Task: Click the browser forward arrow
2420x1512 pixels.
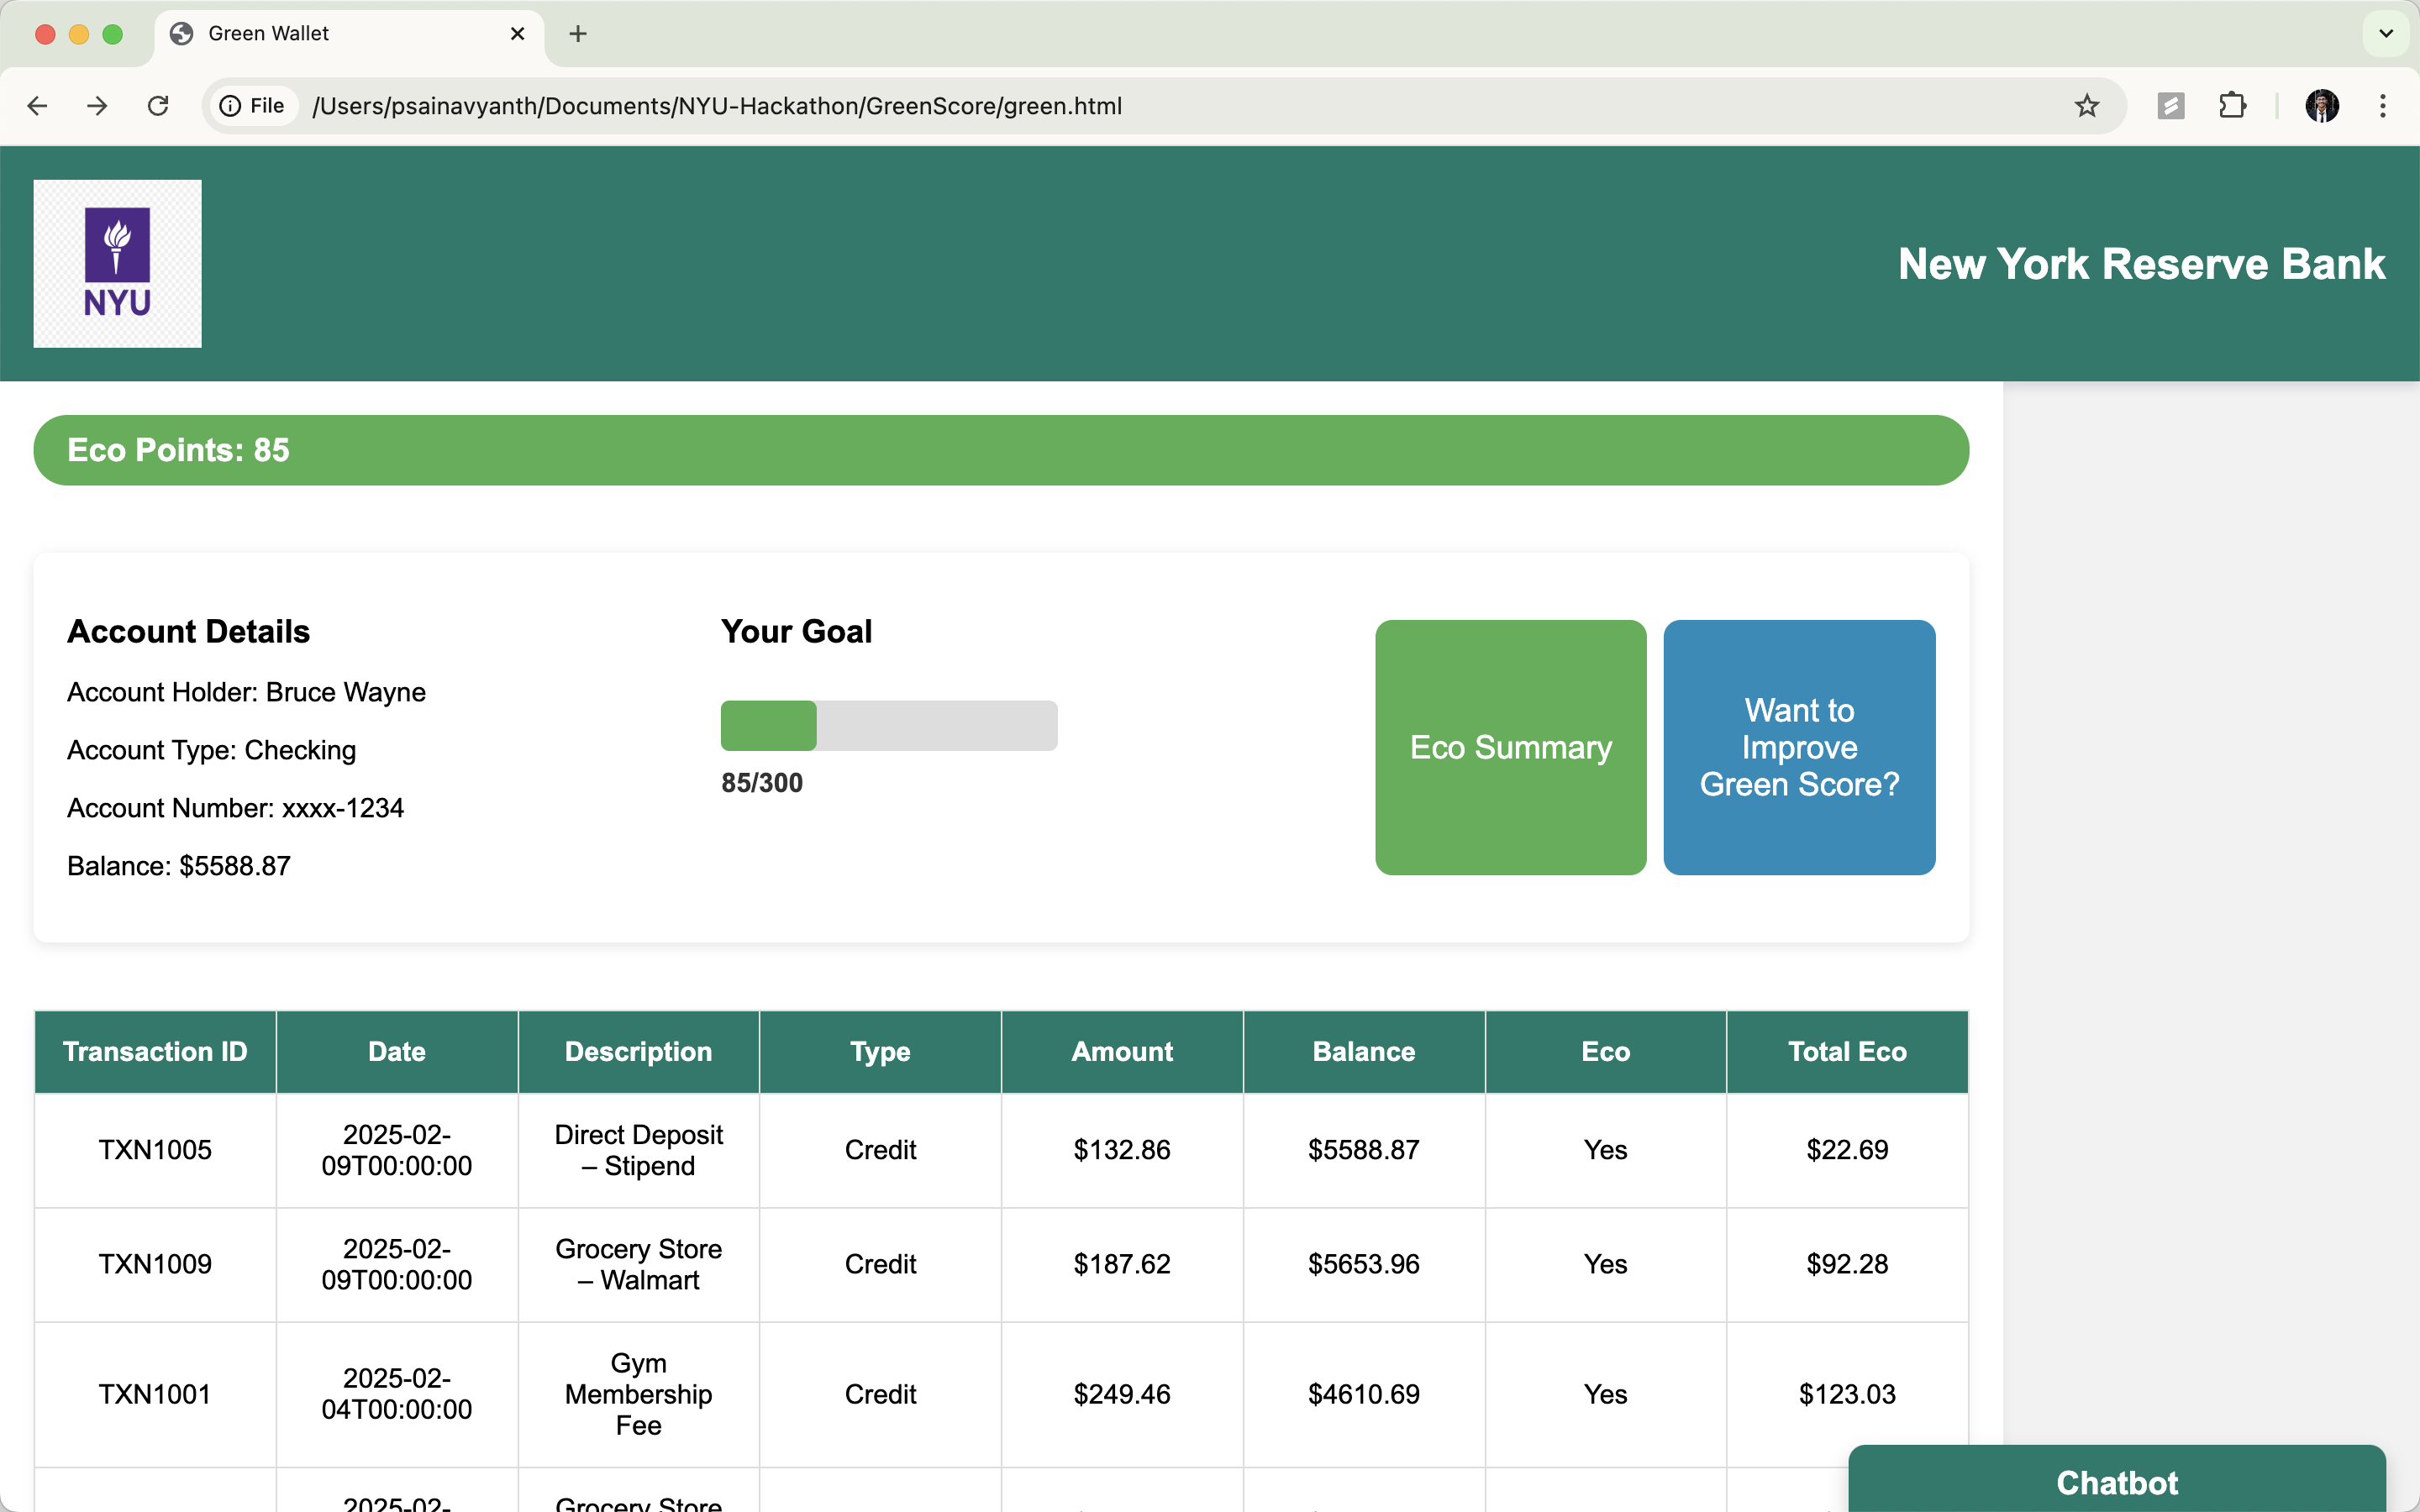Action: [x=97, y=106]
